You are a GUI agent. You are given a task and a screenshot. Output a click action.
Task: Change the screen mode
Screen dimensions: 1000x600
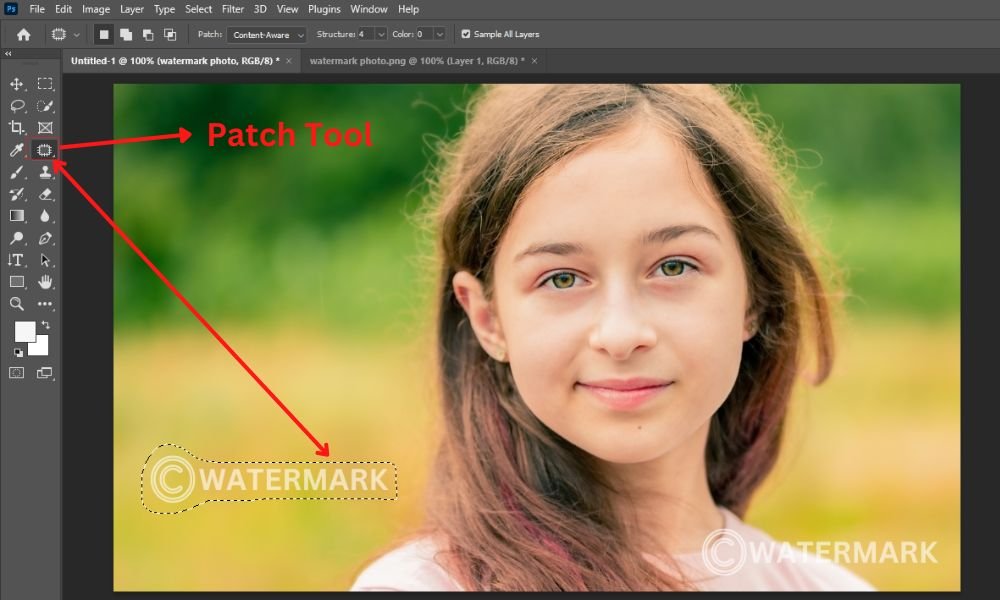pos(45,373)
